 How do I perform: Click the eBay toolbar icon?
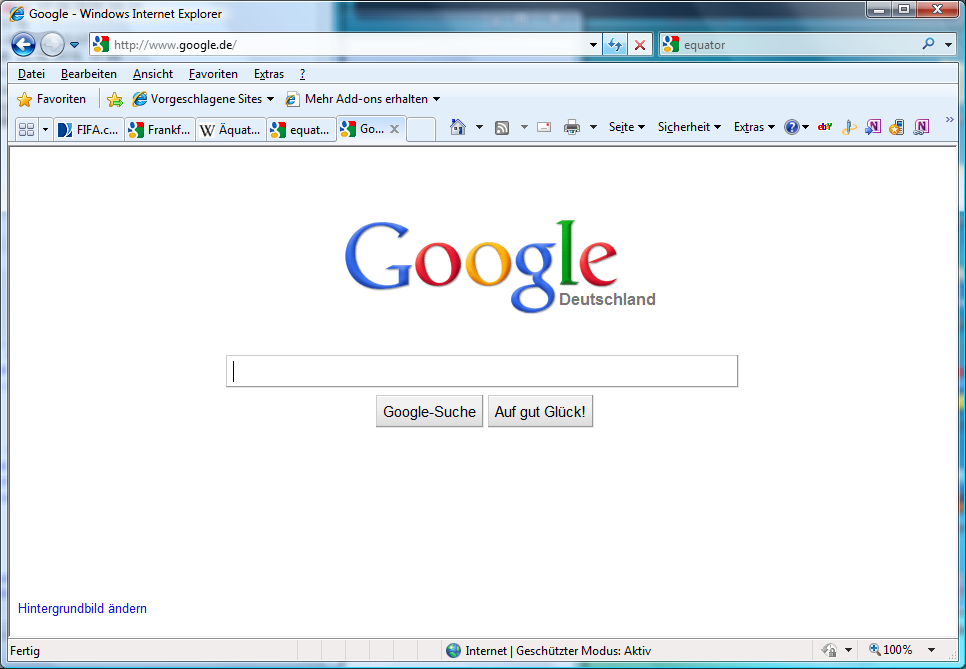825,127
